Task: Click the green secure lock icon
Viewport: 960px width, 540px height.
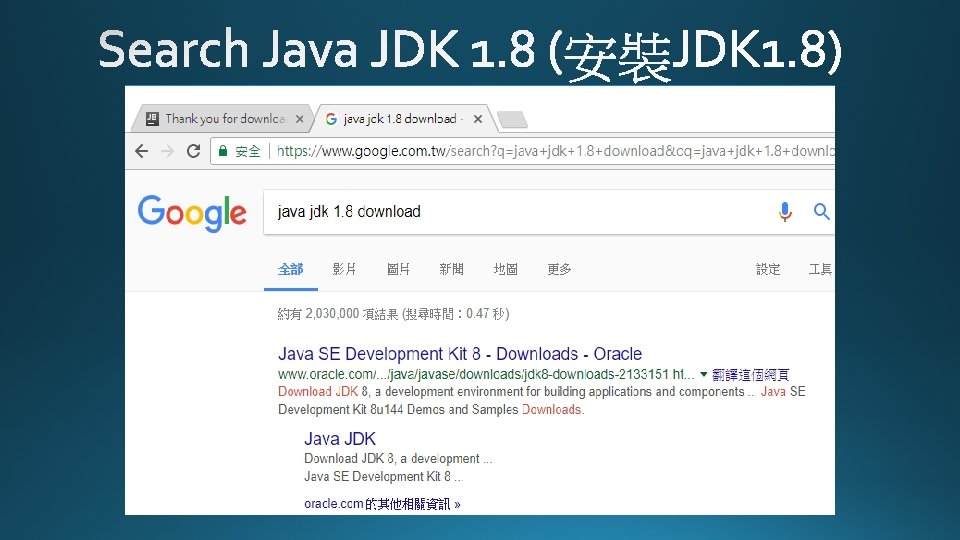Action: click(x=223, y=151)
